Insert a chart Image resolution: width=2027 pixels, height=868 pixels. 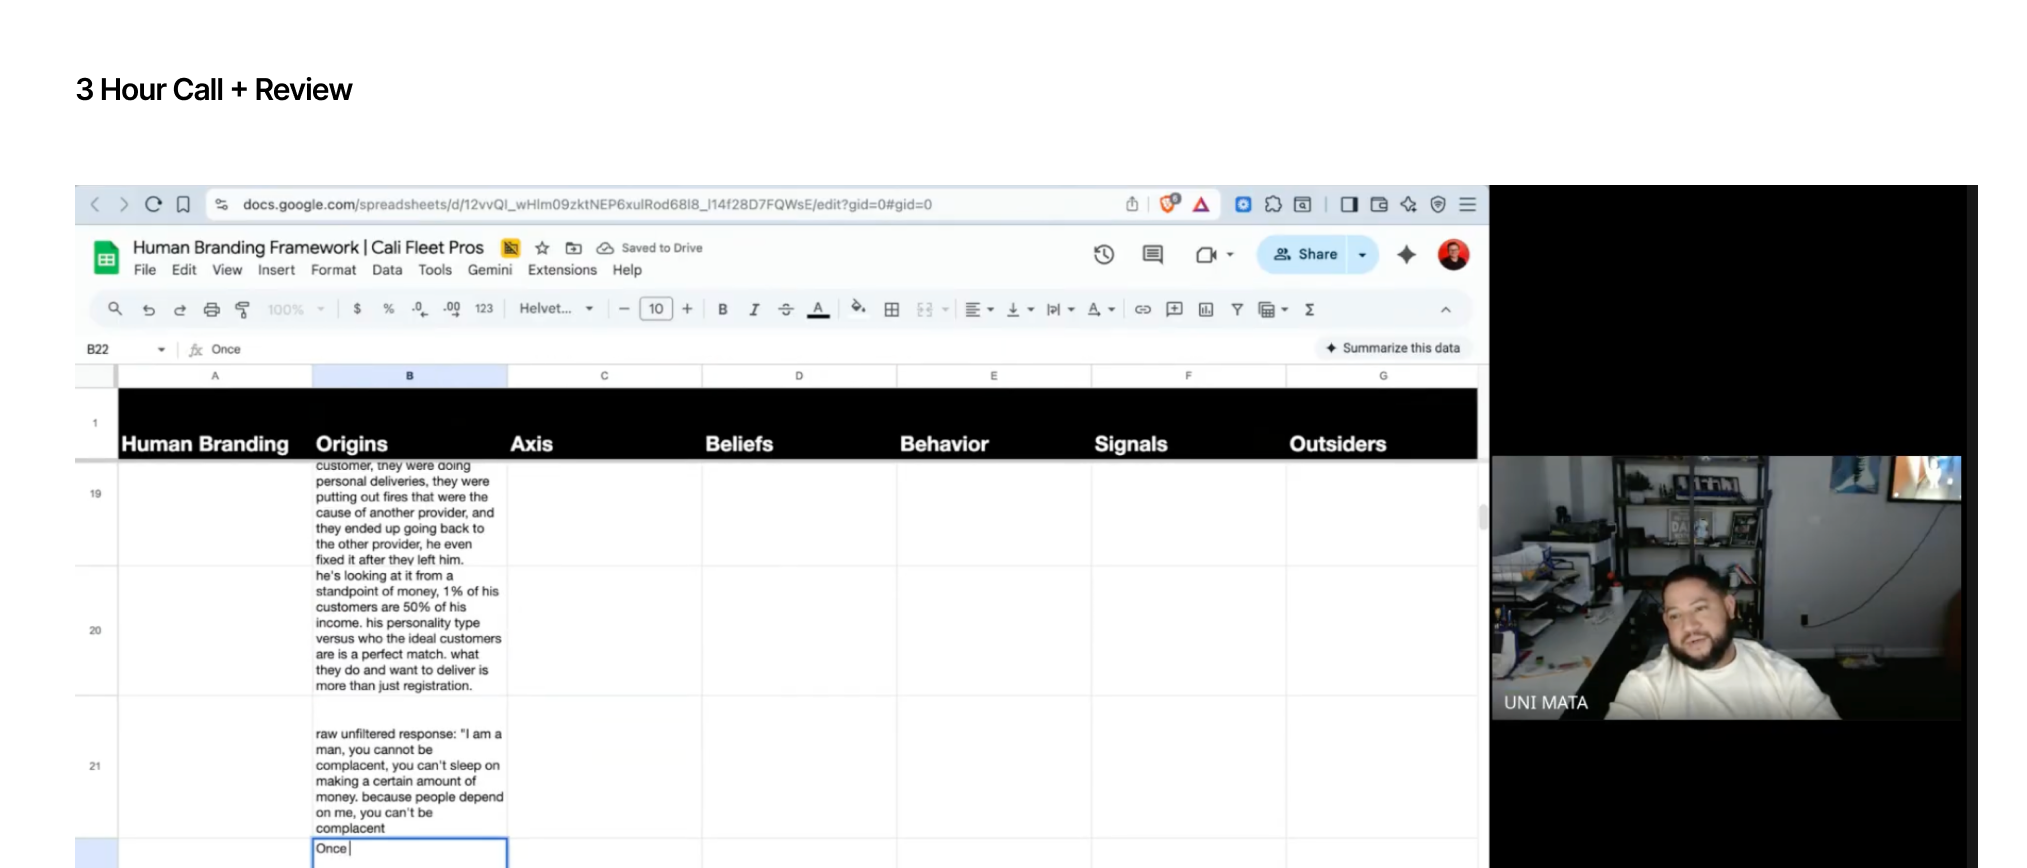click(1206, 310)
